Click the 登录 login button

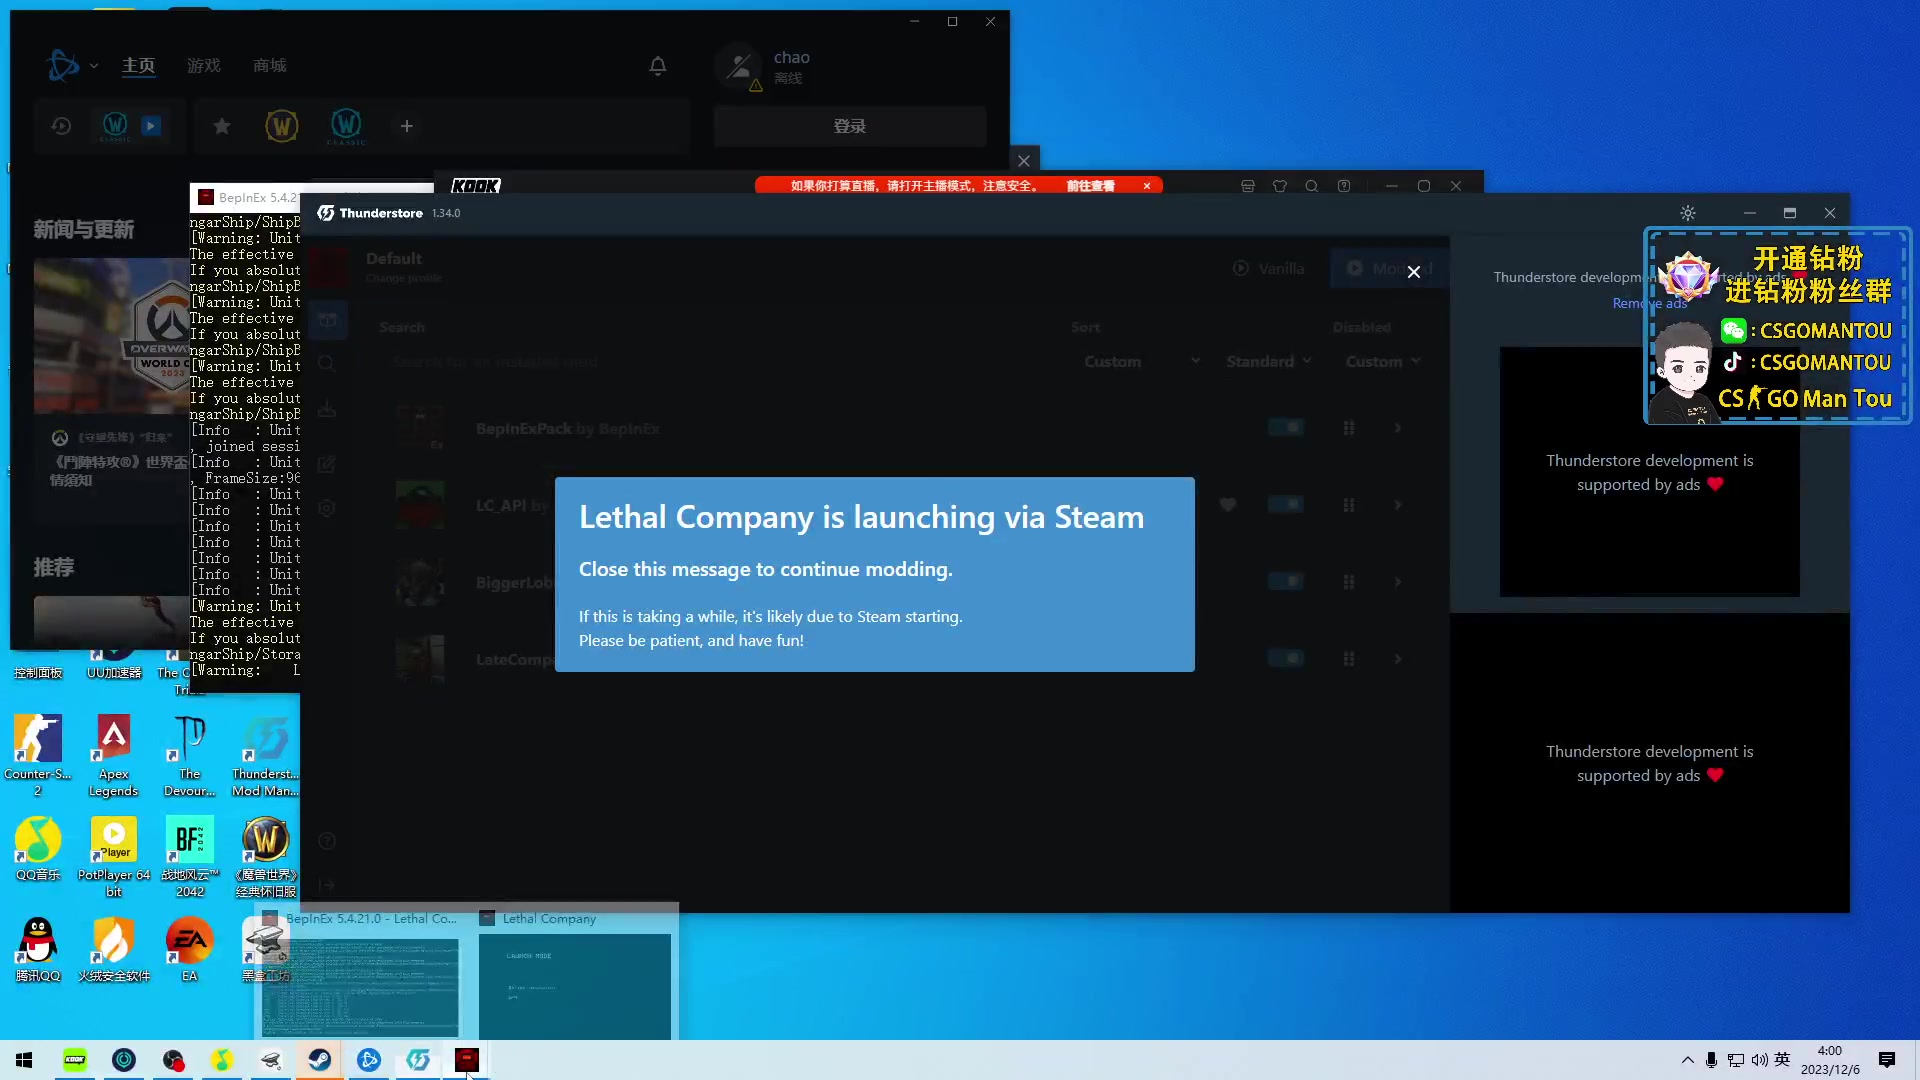coord(849,126)
